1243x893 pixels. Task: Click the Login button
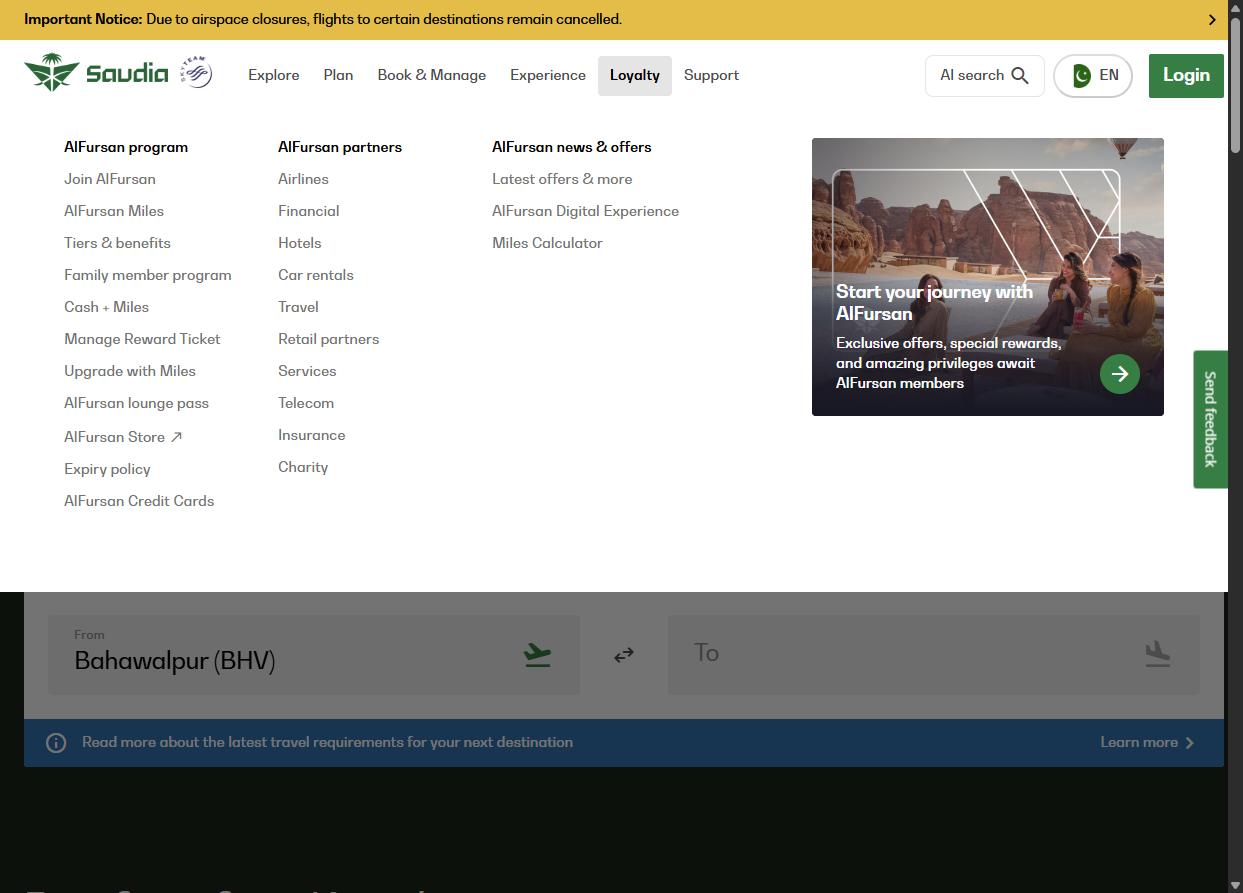1186,76
